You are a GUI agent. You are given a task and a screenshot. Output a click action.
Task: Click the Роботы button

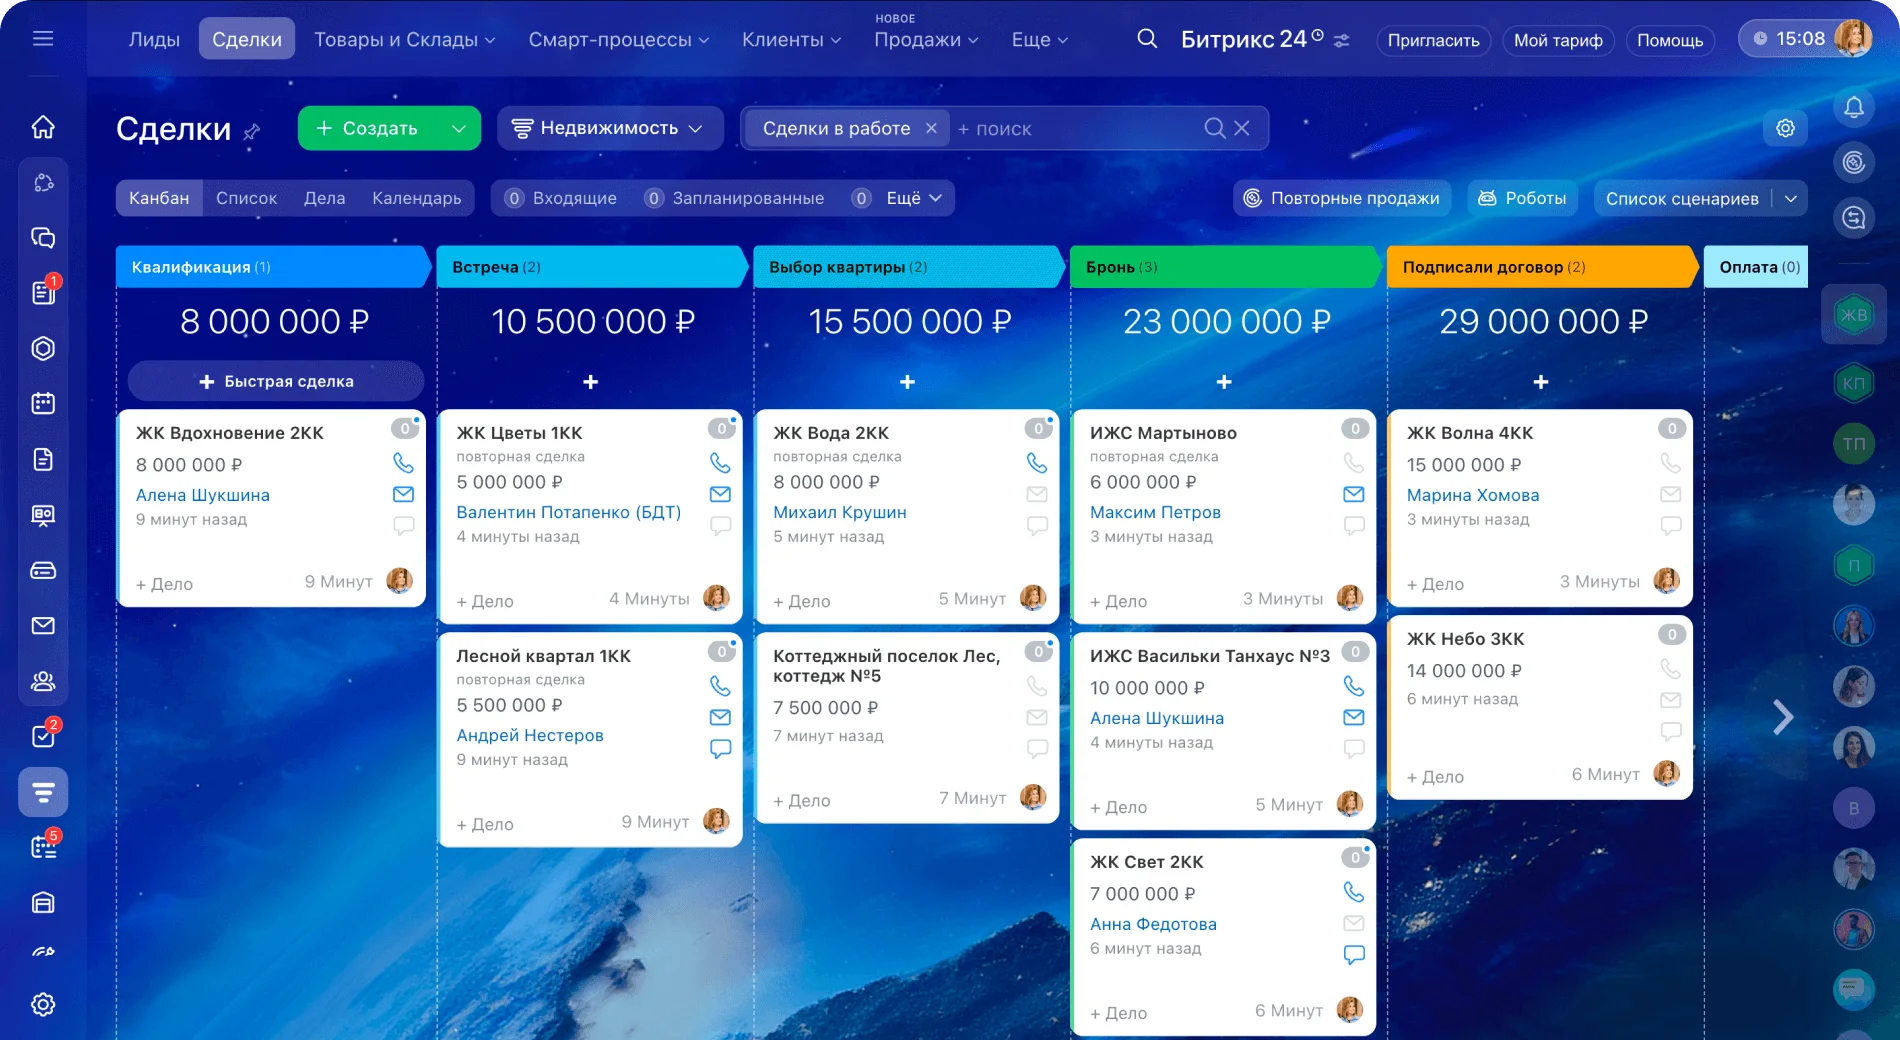[1522, 198]
